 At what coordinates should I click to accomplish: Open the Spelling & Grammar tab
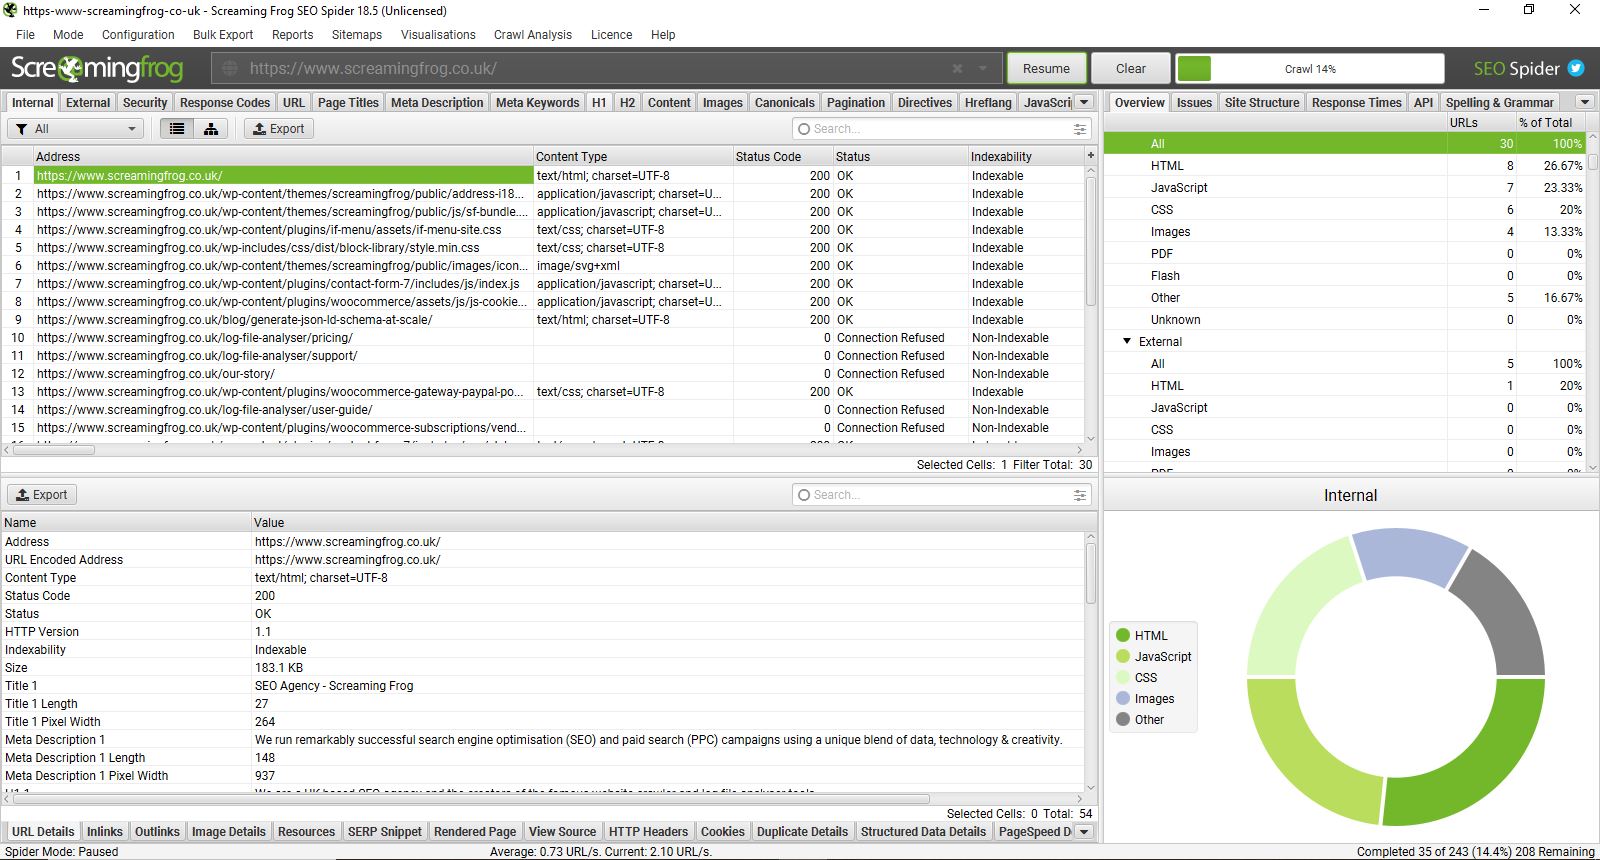(1499, 102)
